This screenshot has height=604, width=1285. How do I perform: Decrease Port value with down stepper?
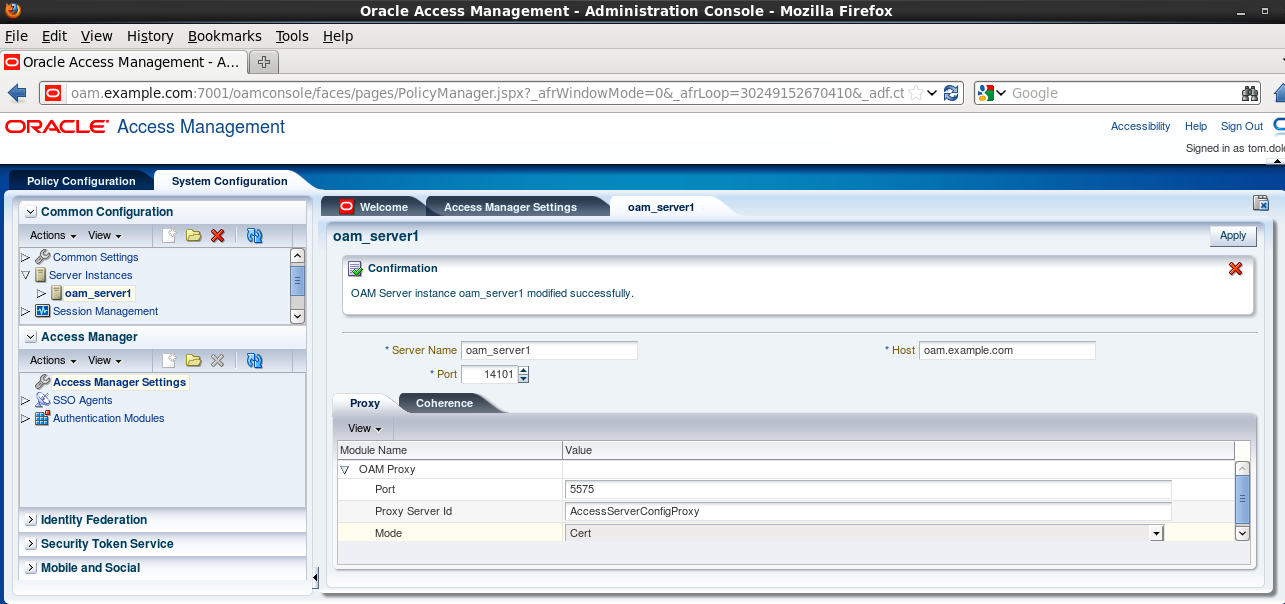523,379
